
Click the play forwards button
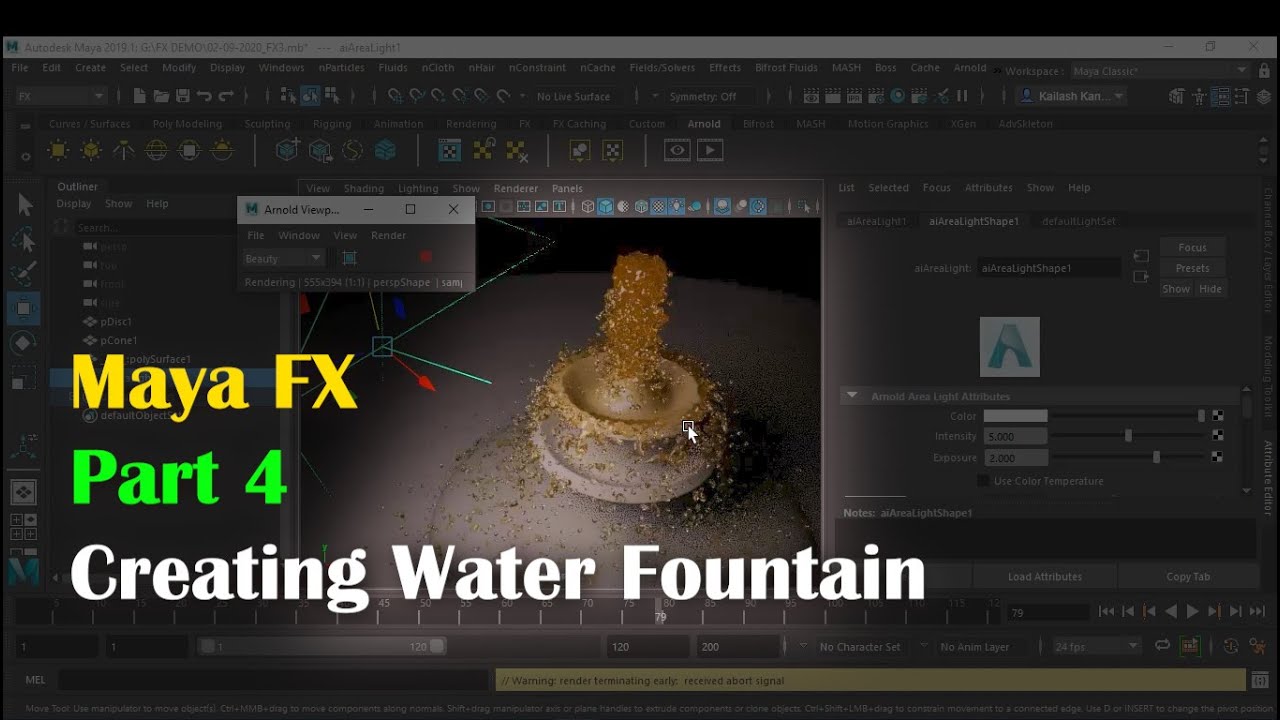pos(1192,611)
